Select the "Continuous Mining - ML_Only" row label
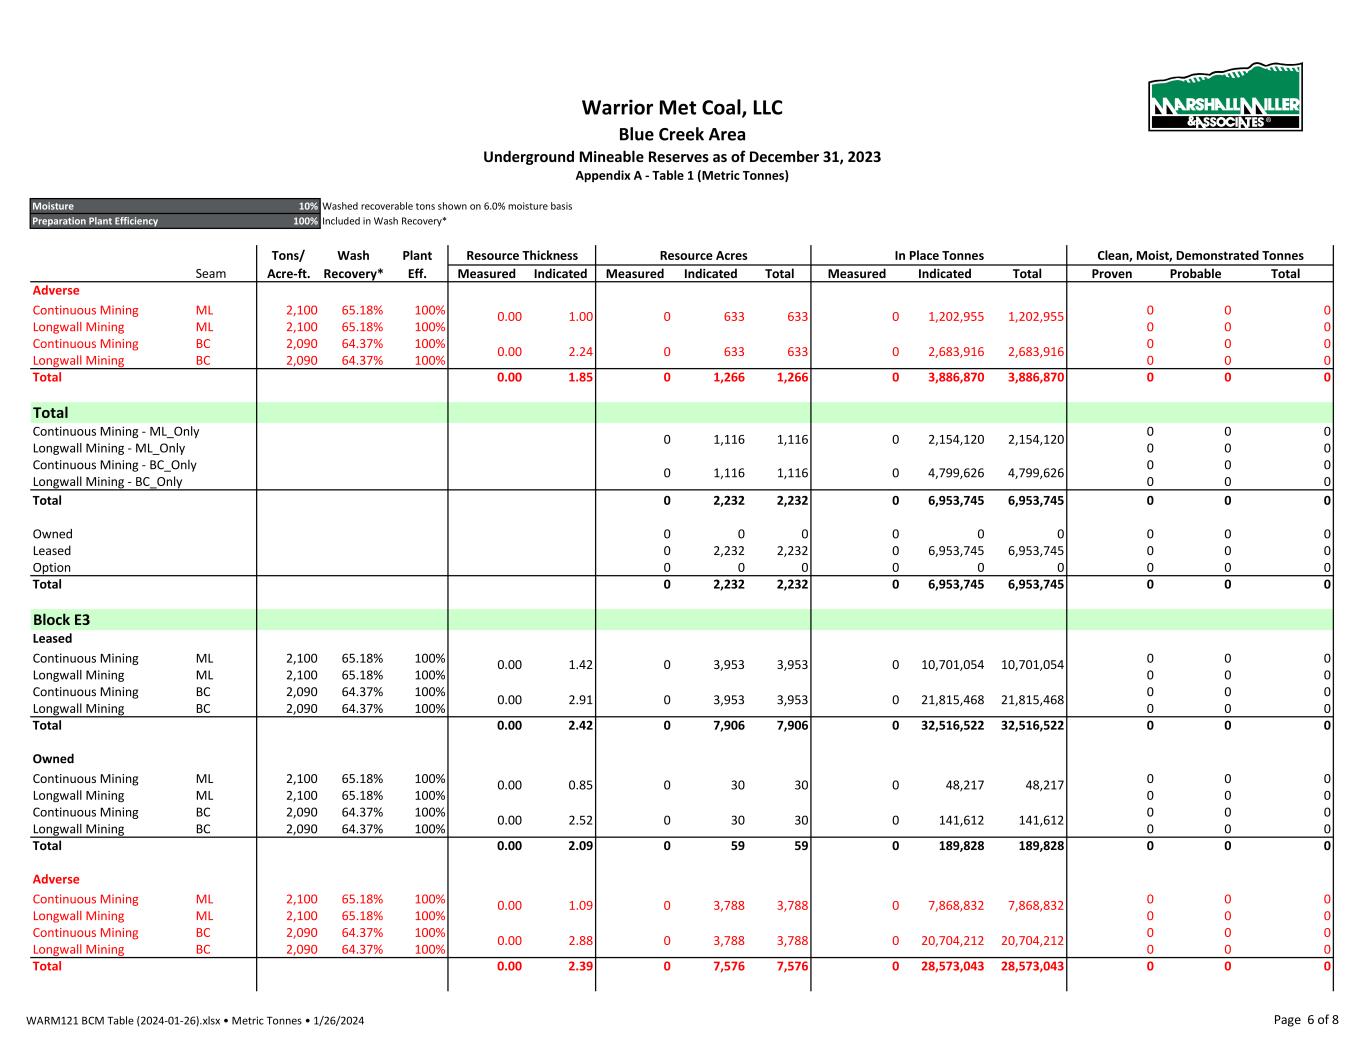 point(116,432)
